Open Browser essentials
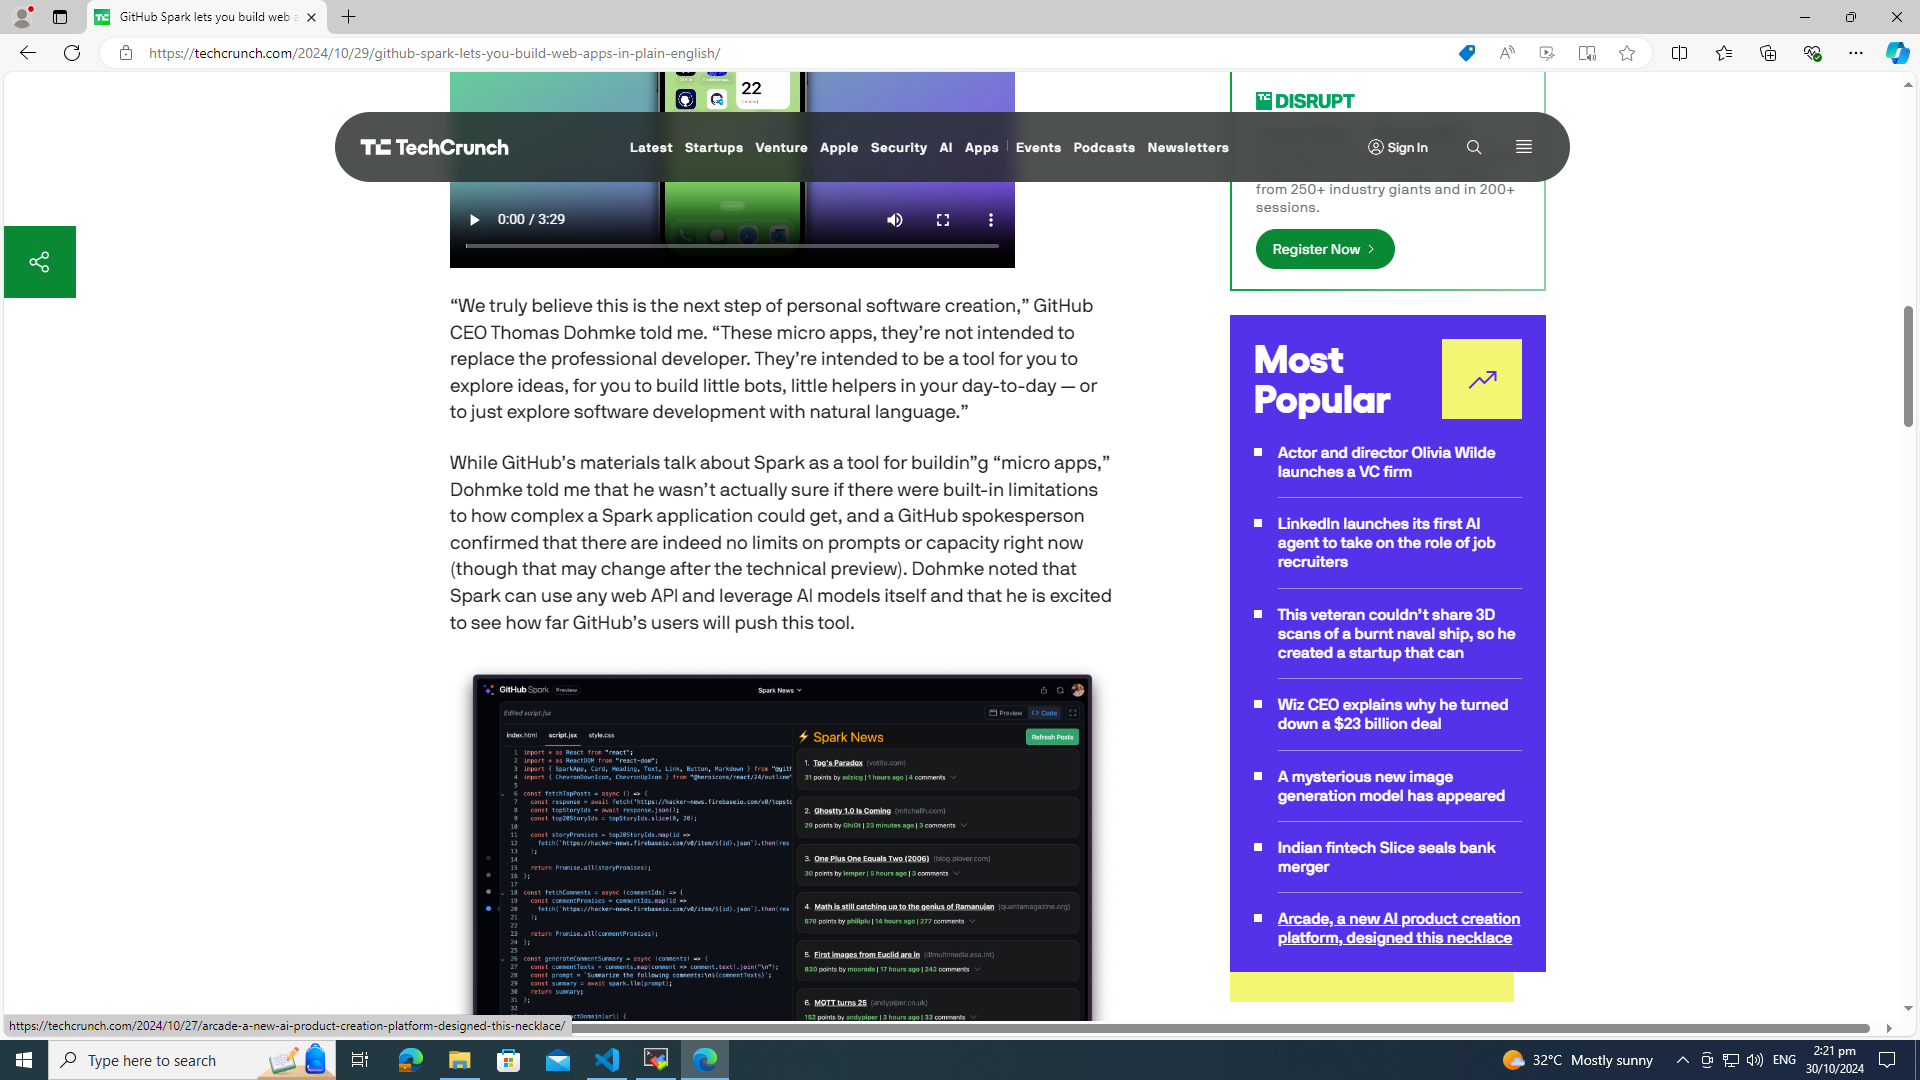Screen dimensions: 1920x1080 point(1811,53)
